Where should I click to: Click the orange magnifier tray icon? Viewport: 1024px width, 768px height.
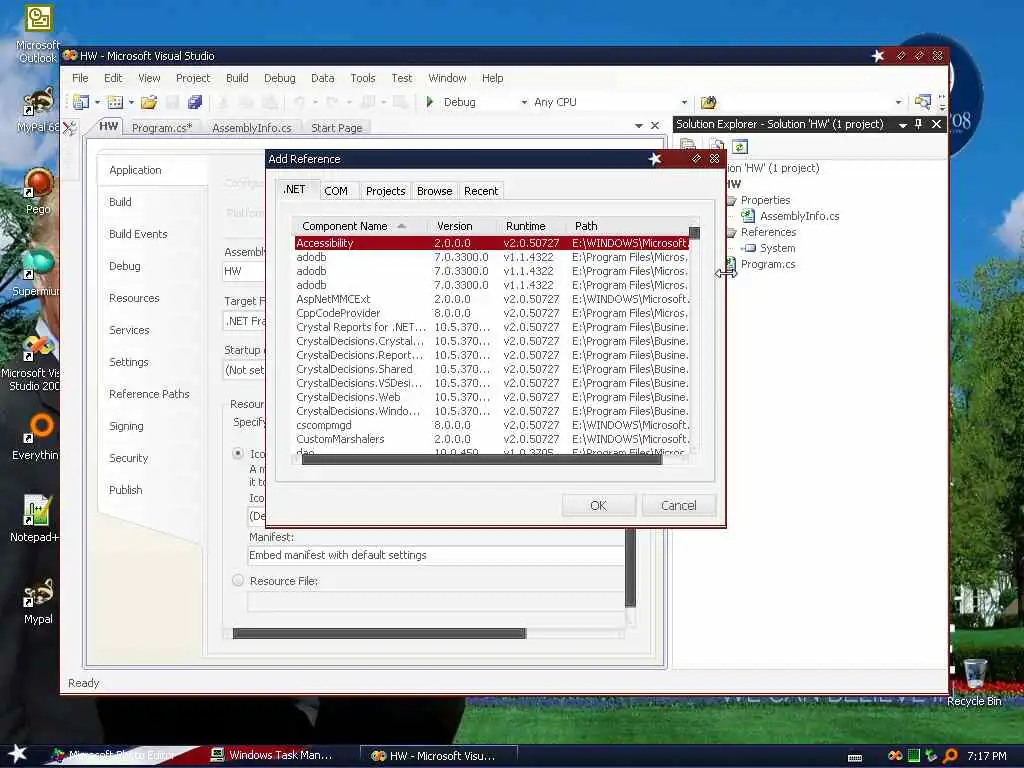point(950,756)
